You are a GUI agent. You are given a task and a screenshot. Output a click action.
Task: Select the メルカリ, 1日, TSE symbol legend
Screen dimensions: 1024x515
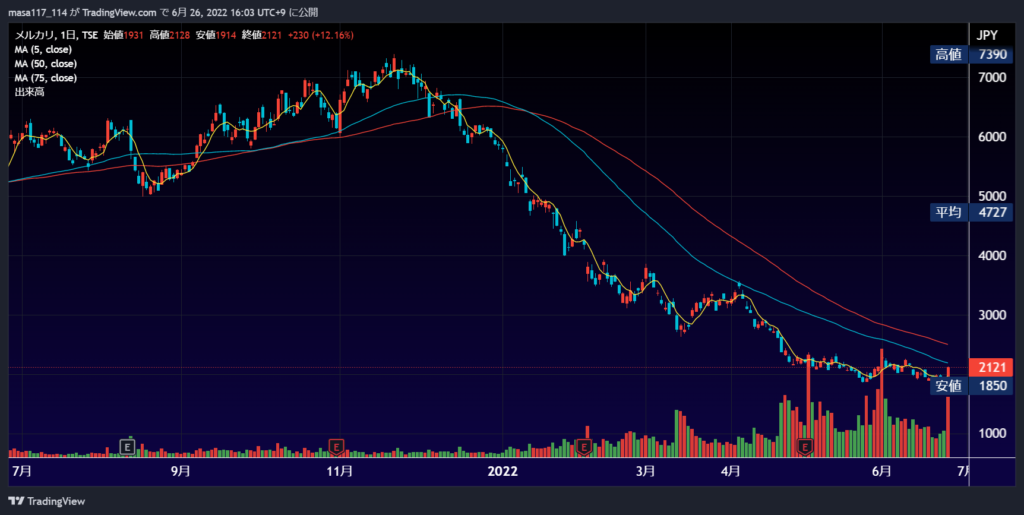click(56, 35)
